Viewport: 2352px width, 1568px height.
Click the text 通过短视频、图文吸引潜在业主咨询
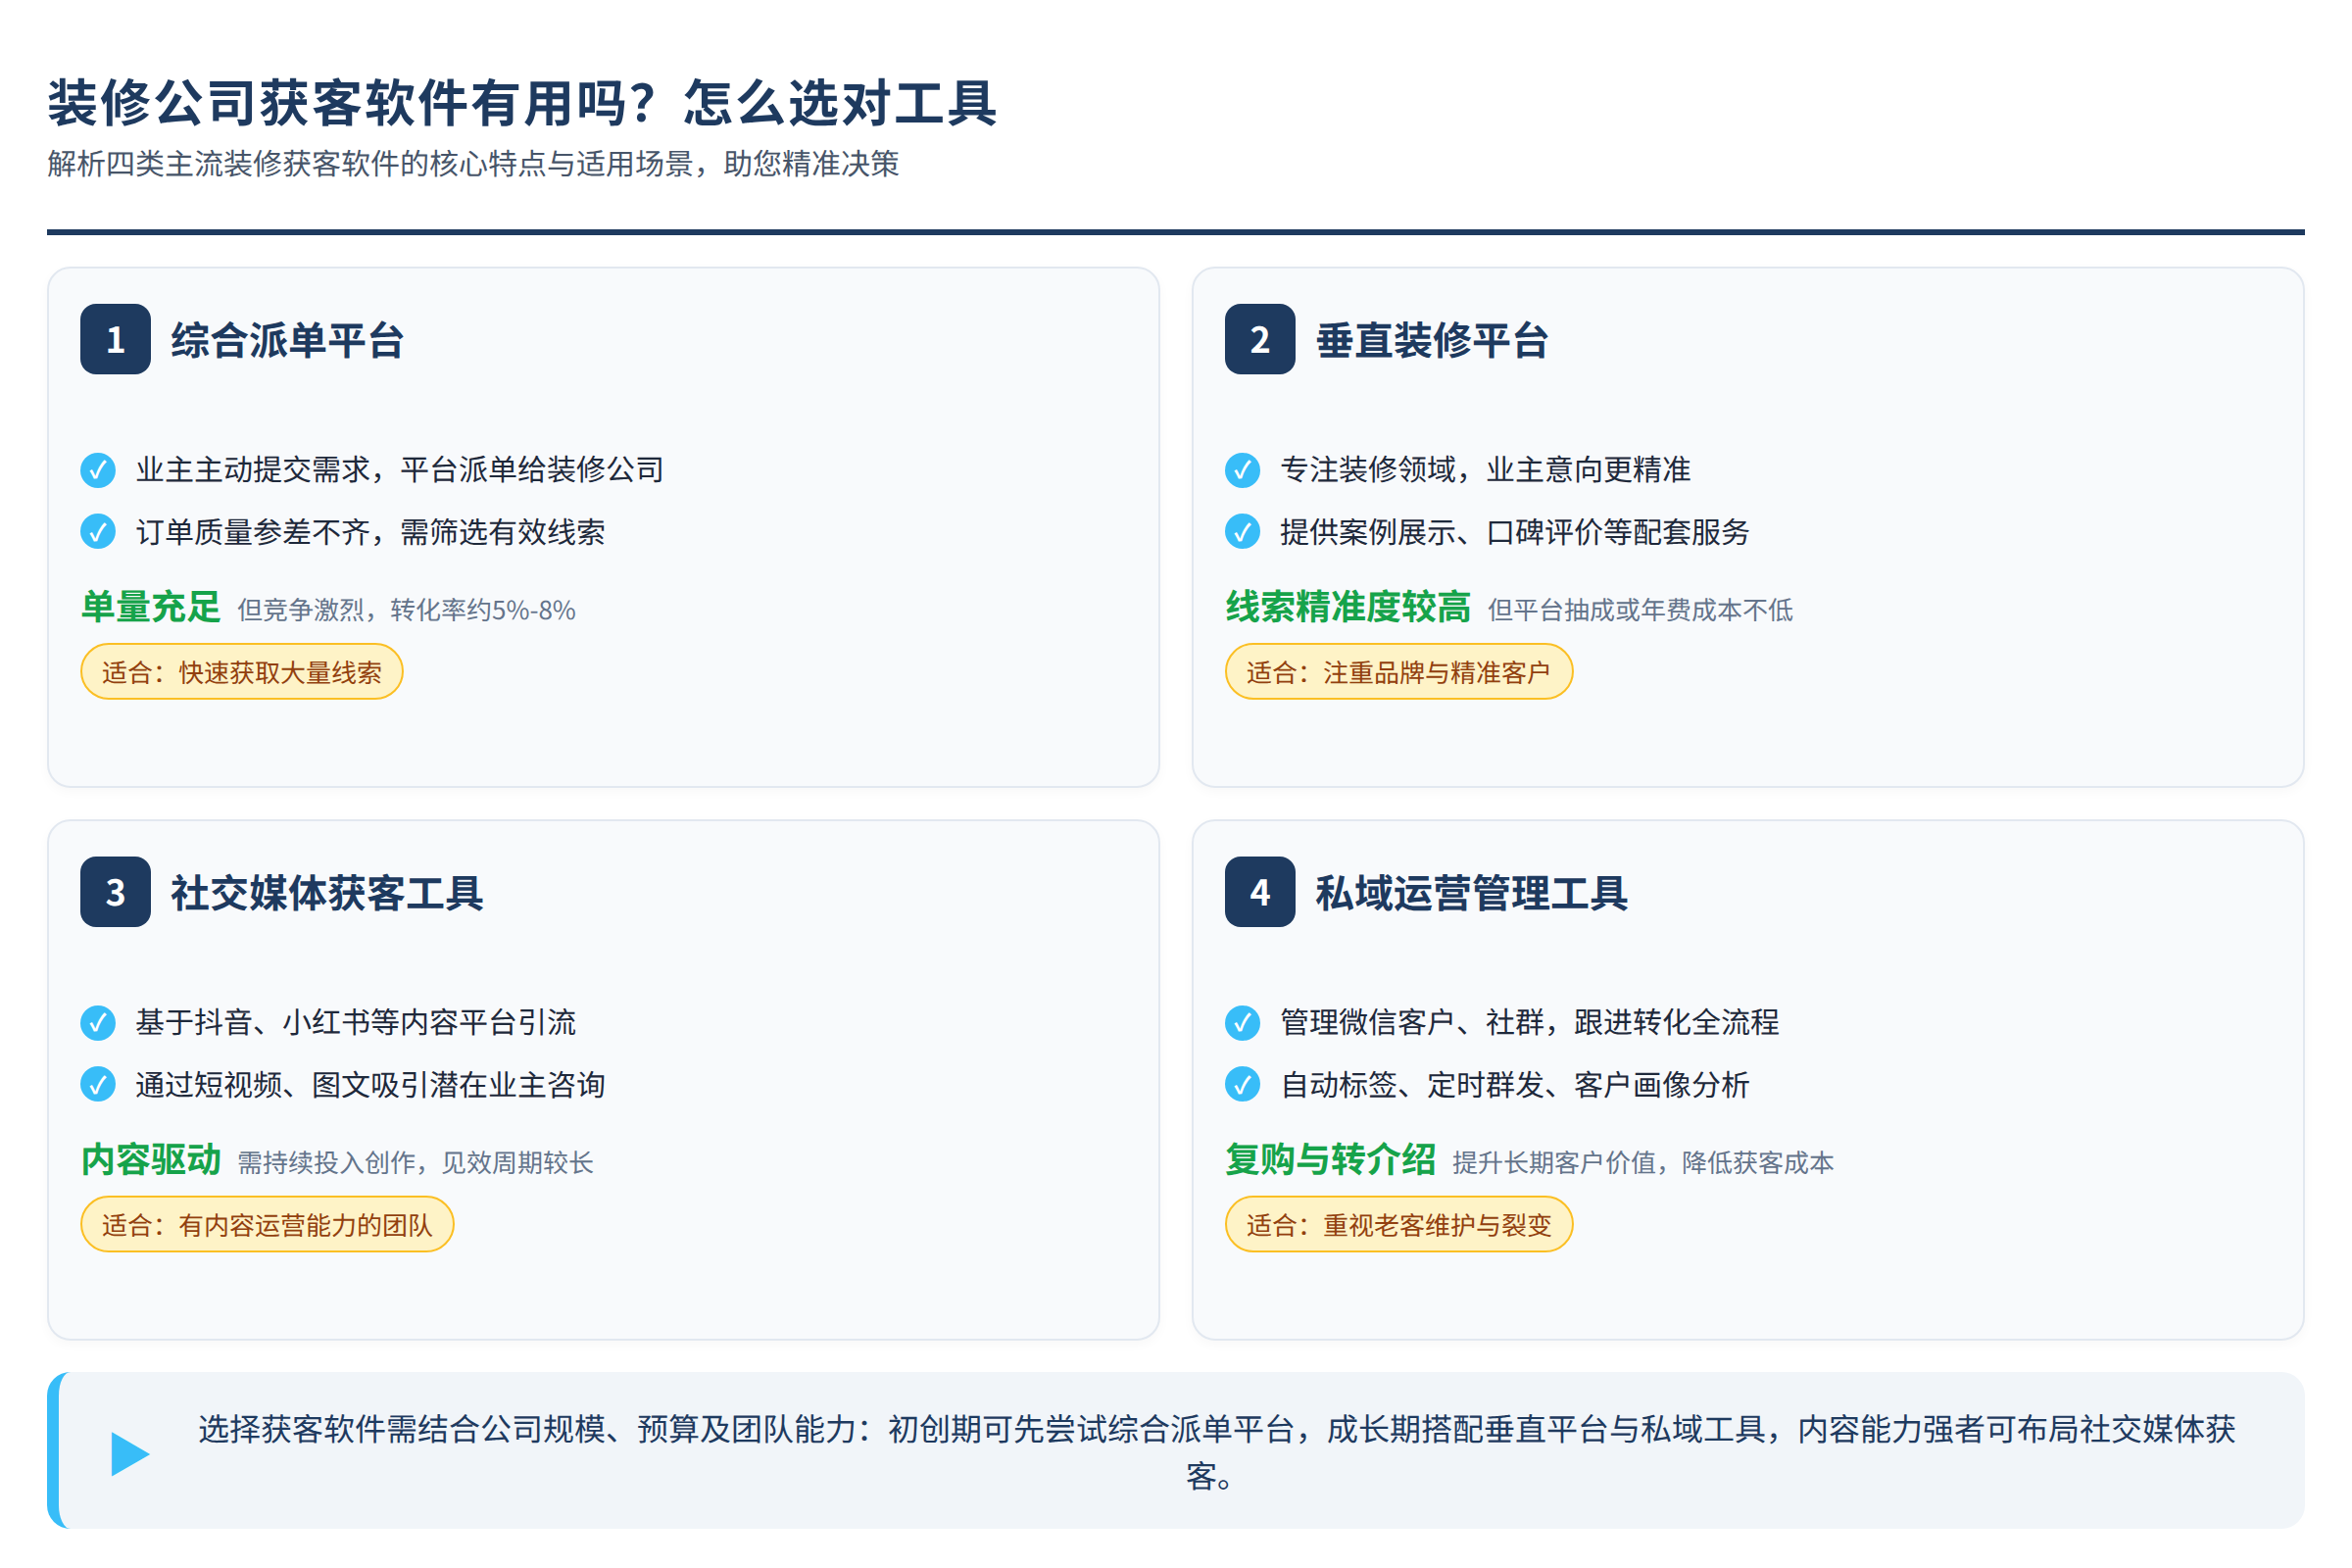pyautogui.click(x=371, y=1085)
